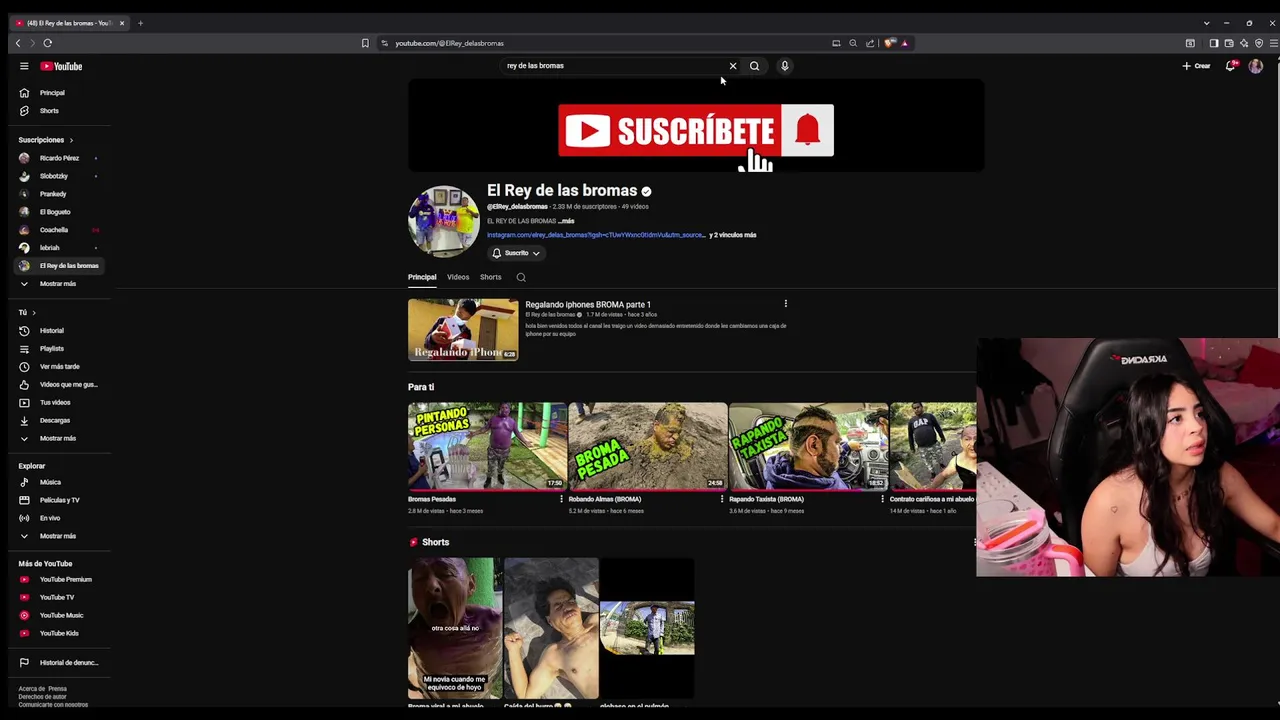Image resolution: width=1280 pixels, height=720 pixels.
Task: Open browser main menu icon
Action: tap(1273, 43)
